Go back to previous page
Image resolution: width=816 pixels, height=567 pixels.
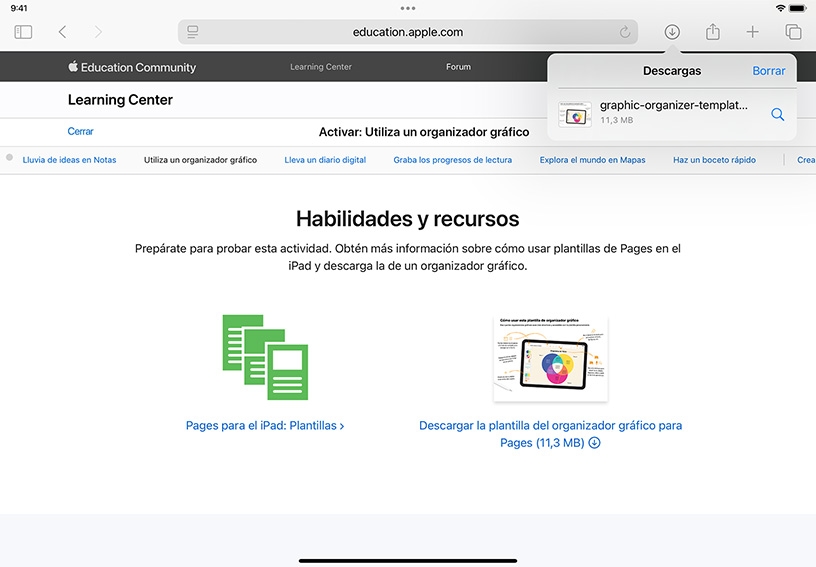62,32
